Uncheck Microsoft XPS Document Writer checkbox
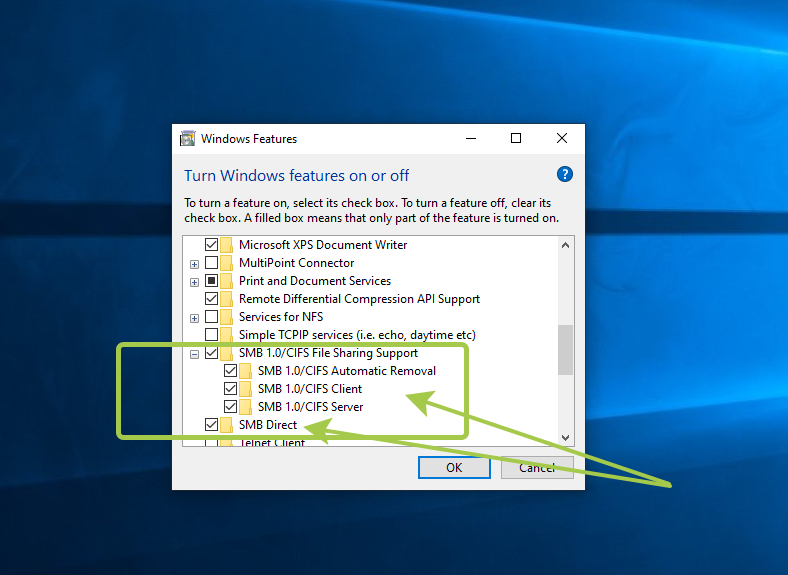Viewport: 788px width, 575px height. tap(212, 245)
